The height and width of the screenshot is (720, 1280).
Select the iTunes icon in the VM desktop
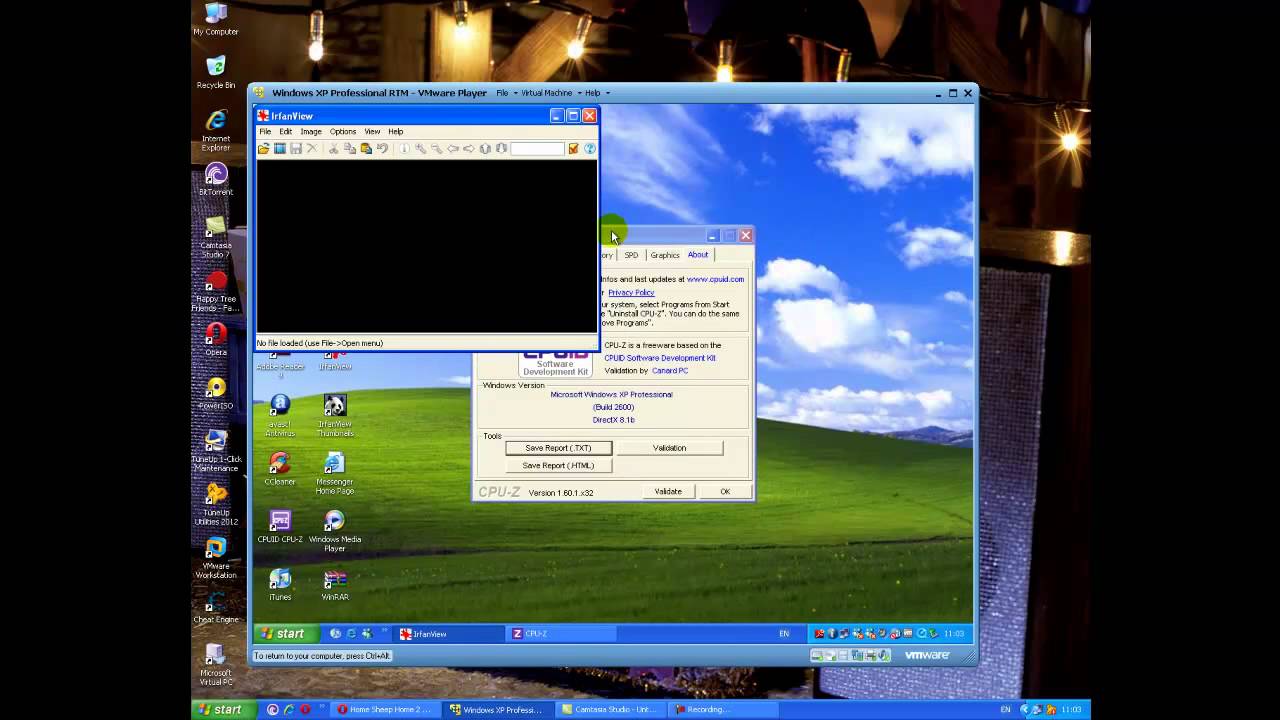click(x=280, y=585)
